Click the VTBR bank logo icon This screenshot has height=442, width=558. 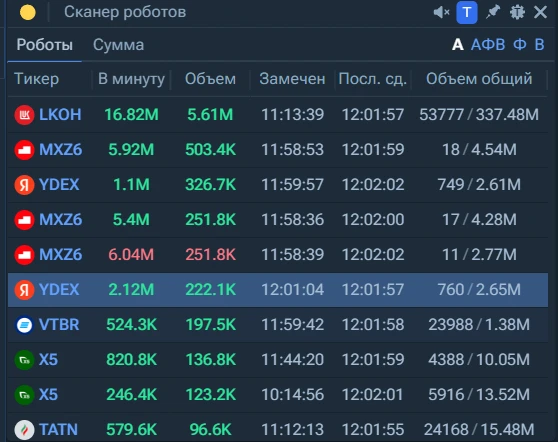pyautogui.click(x=24, y=325)
